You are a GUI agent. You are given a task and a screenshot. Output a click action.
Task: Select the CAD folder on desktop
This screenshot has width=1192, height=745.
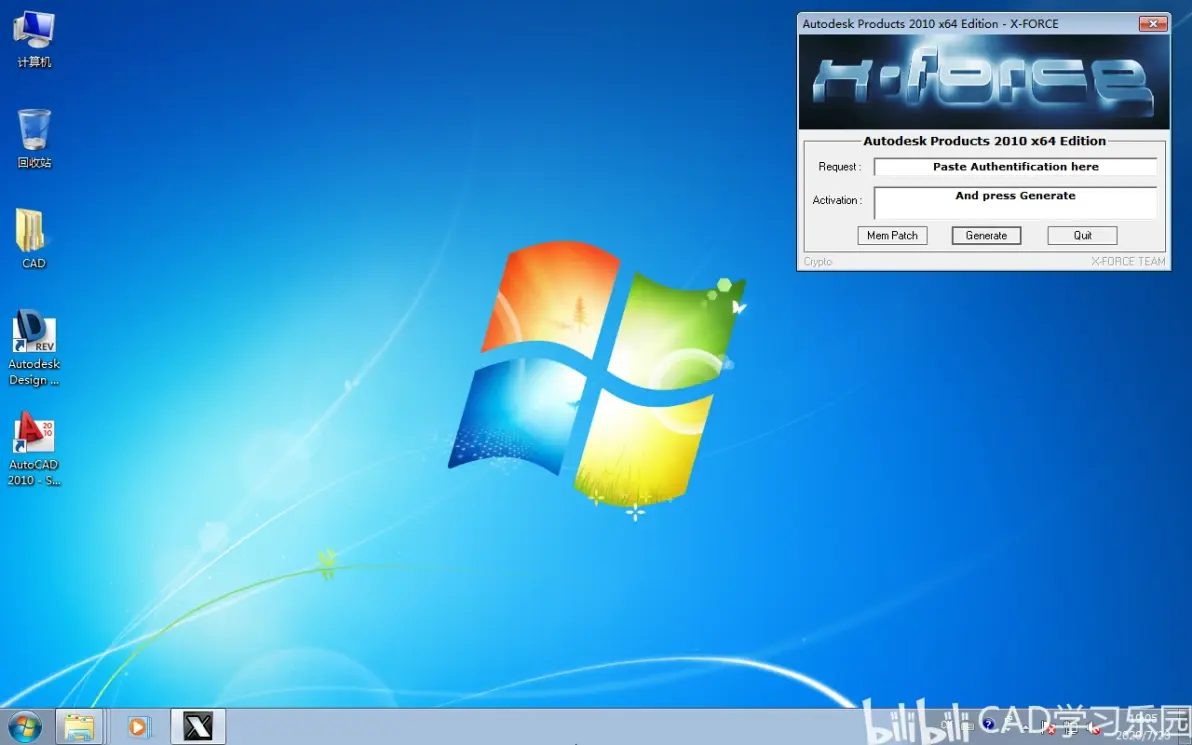click(x=33, y=239)
